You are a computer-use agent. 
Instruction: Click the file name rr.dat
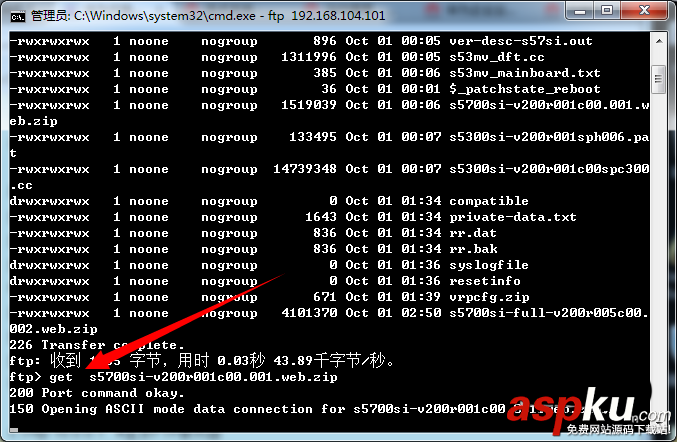pos(473,233)
